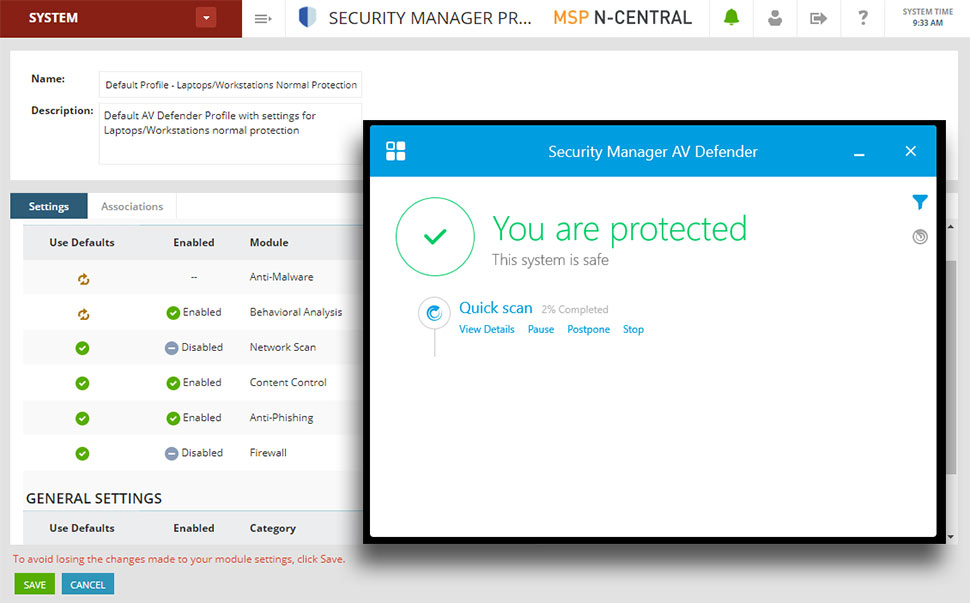Screen dimensions: 970x603
Task: Open notifications bell icon
Action: (731, 17)
